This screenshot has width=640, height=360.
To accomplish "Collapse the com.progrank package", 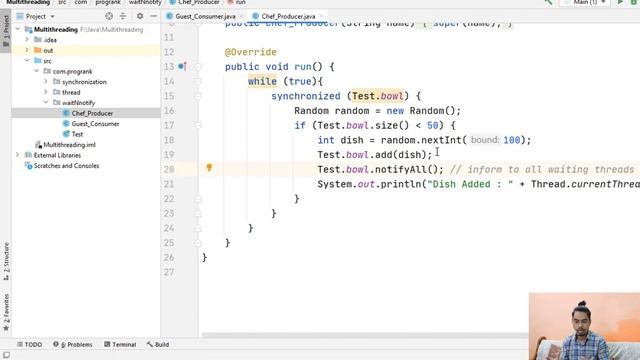I will click(37, 71).
